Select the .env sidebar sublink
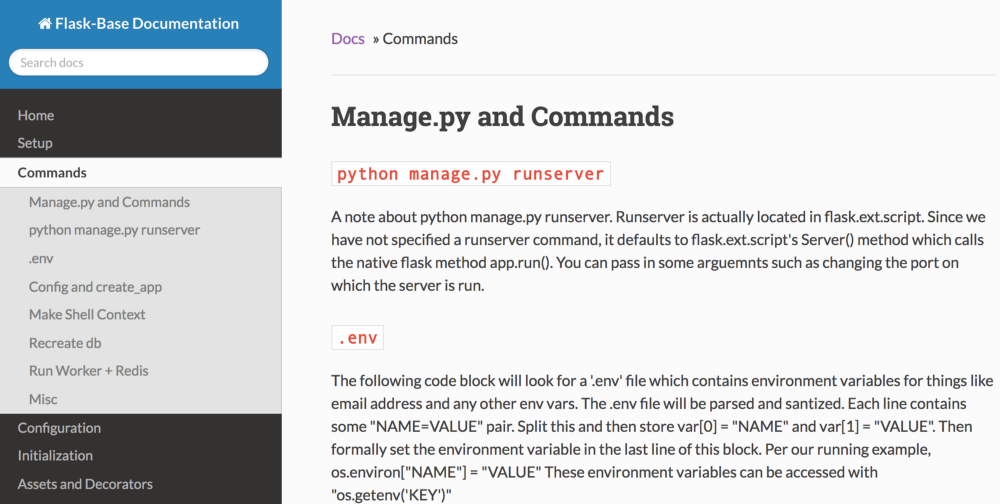This screenshot has height=504, width=1000. click(41, 258)
